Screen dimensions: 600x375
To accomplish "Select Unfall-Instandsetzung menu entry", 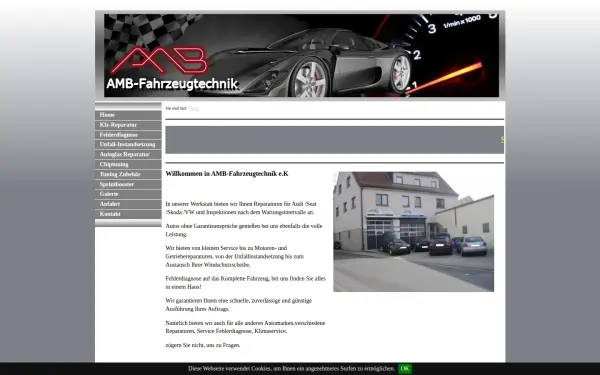I will pos(128,145).
